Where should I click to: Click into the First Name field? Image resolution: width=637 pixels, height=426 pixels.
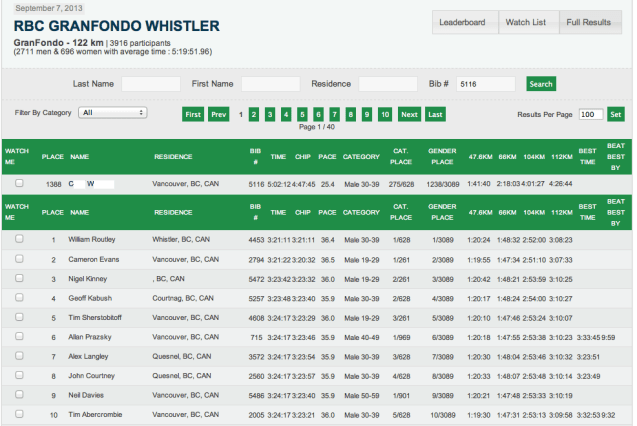270,84
